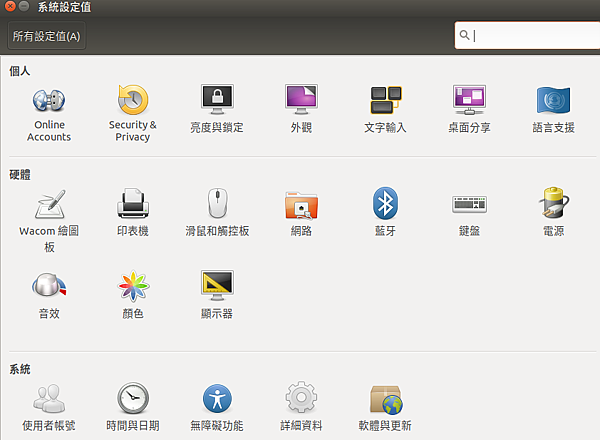Open 音效 sound settings

coord(49,295)
